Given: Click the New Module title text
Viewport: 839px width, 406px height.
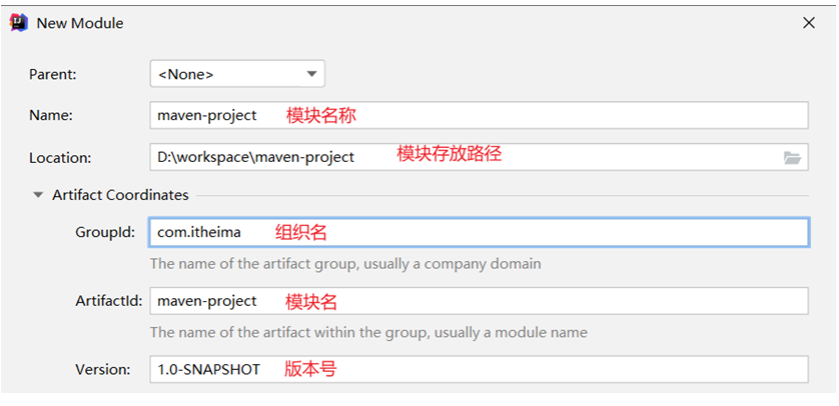Looking at the screenshot, I should [80, 23].
